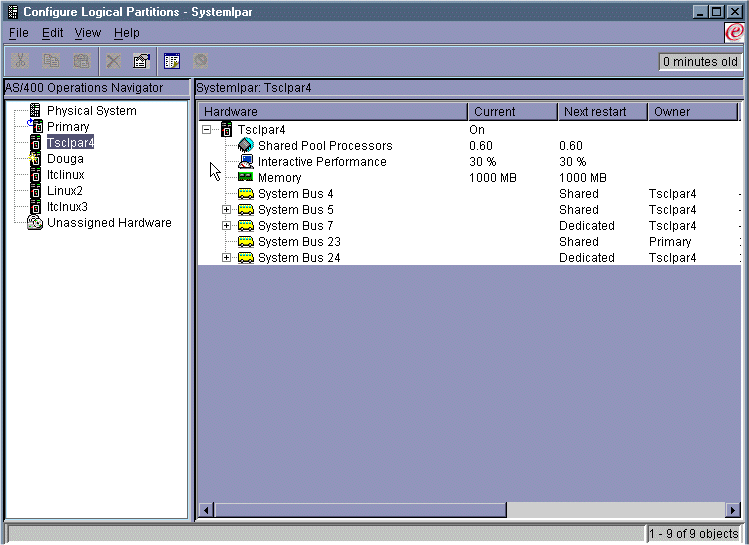Open the Help menu
749x545 pixels.
[127, 33]
